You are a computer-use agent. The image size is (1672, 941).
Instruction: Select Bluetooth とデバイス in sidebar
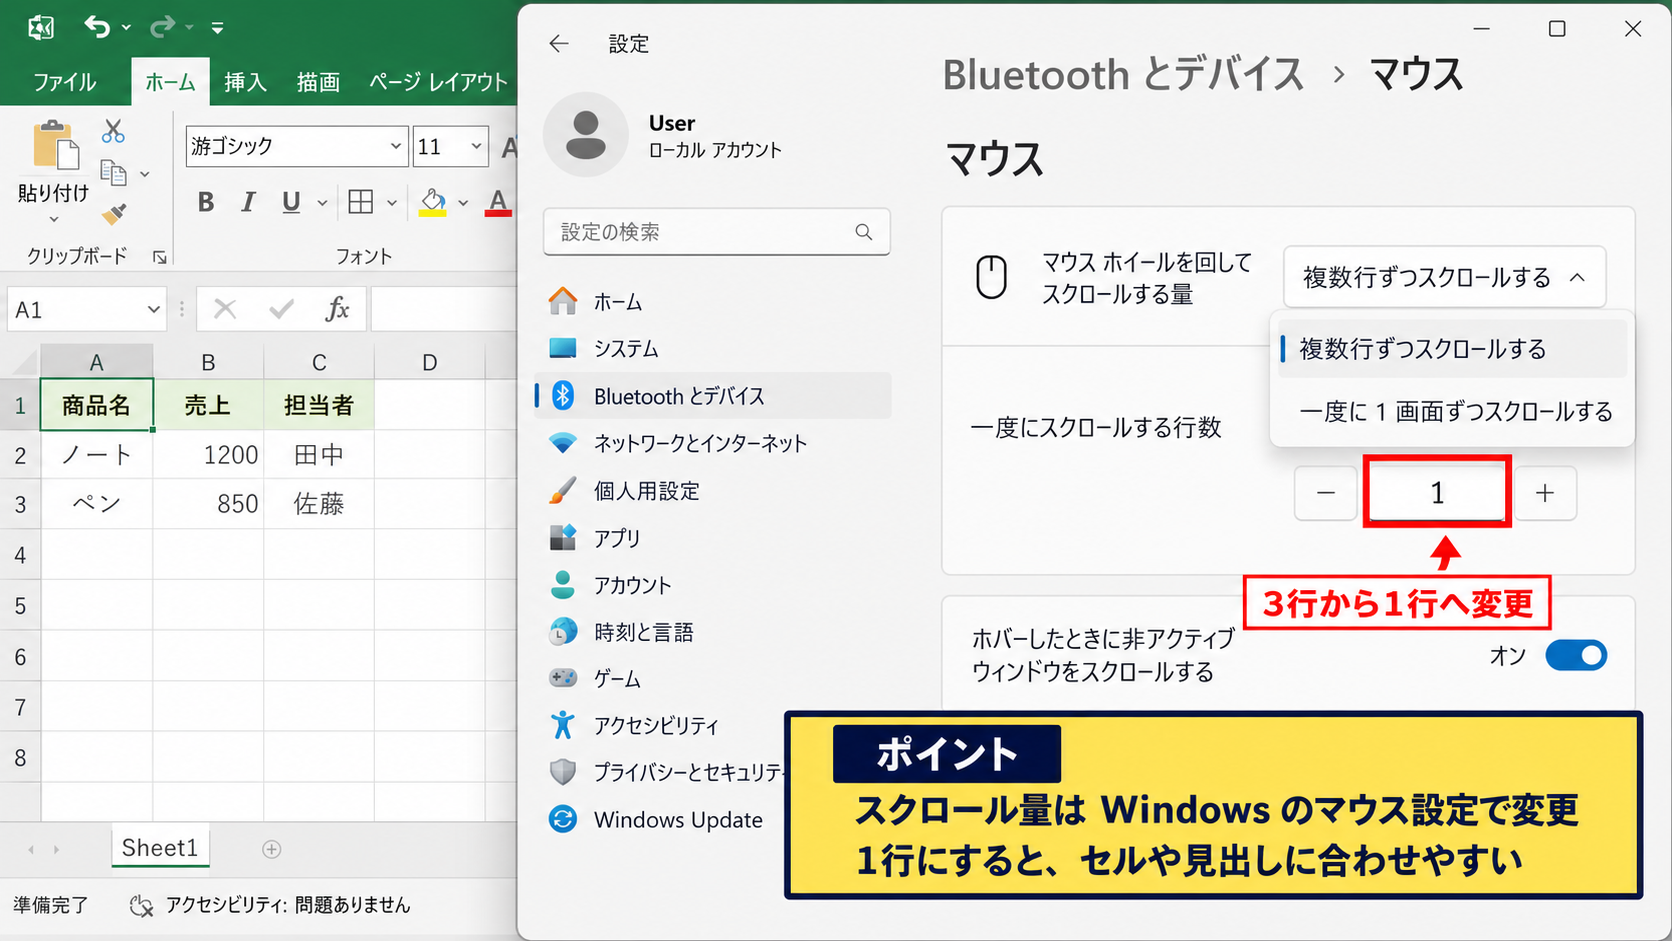[x=713, y=396]
